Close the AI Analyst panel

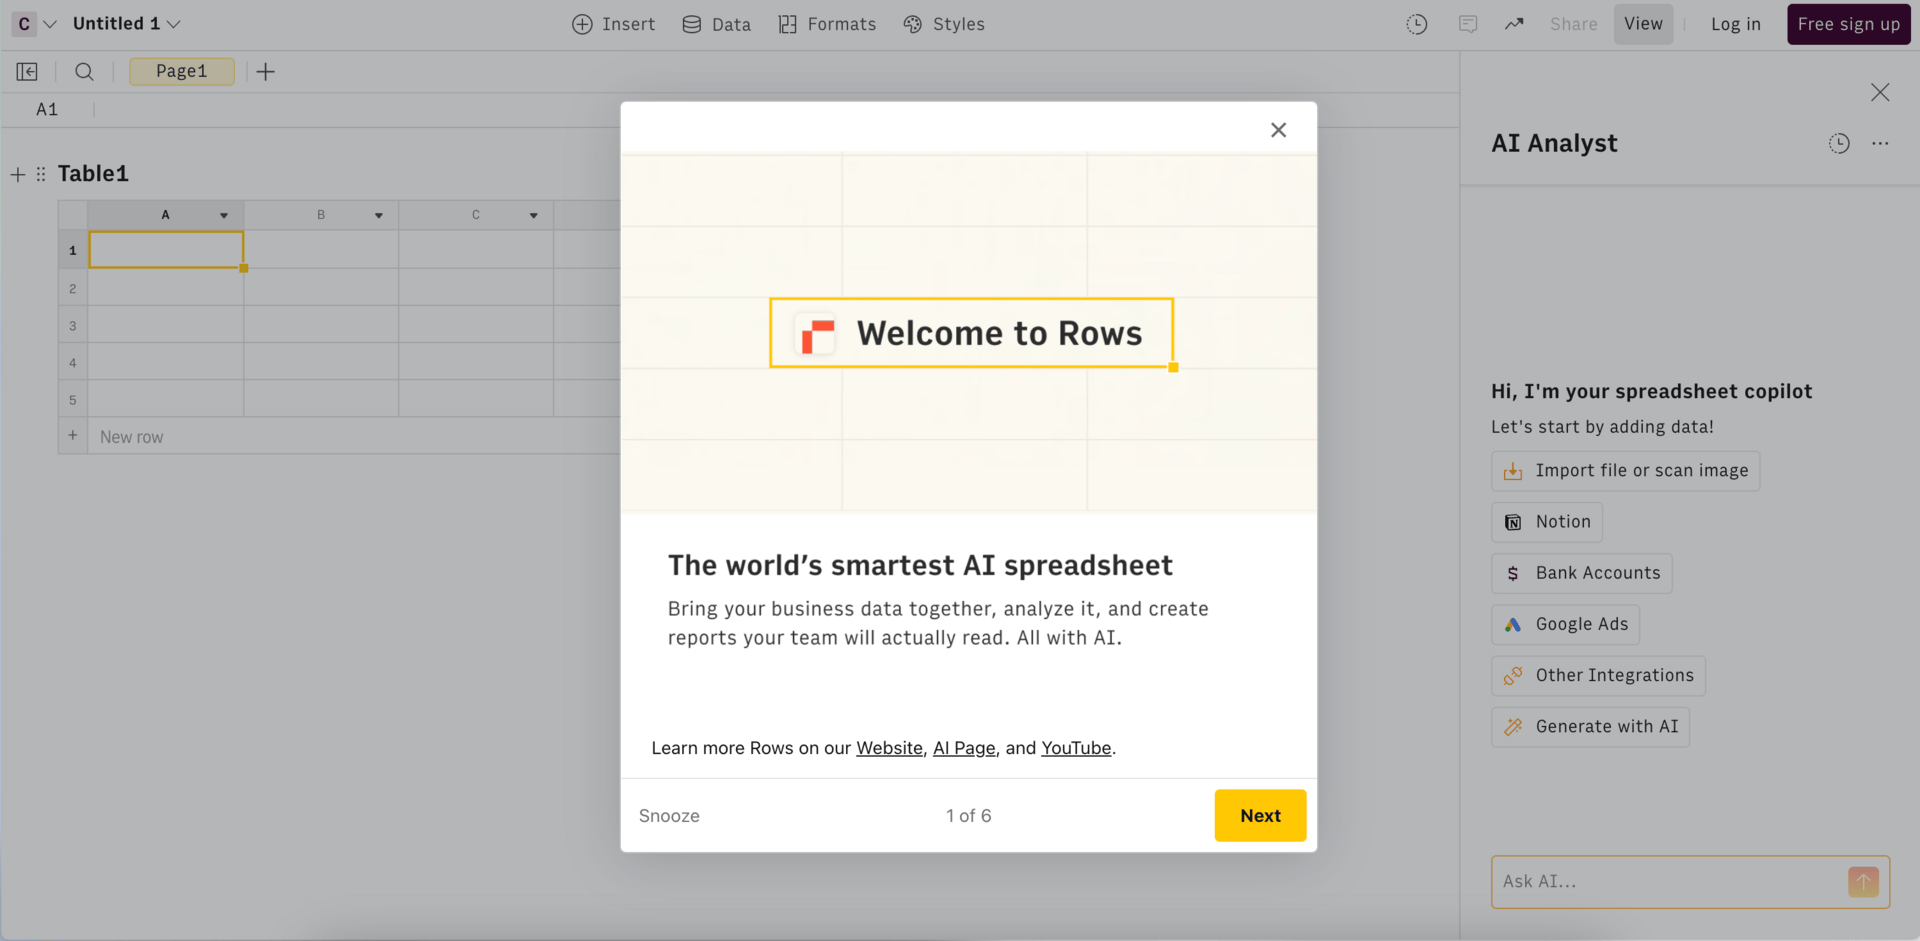coord(1880,93)
